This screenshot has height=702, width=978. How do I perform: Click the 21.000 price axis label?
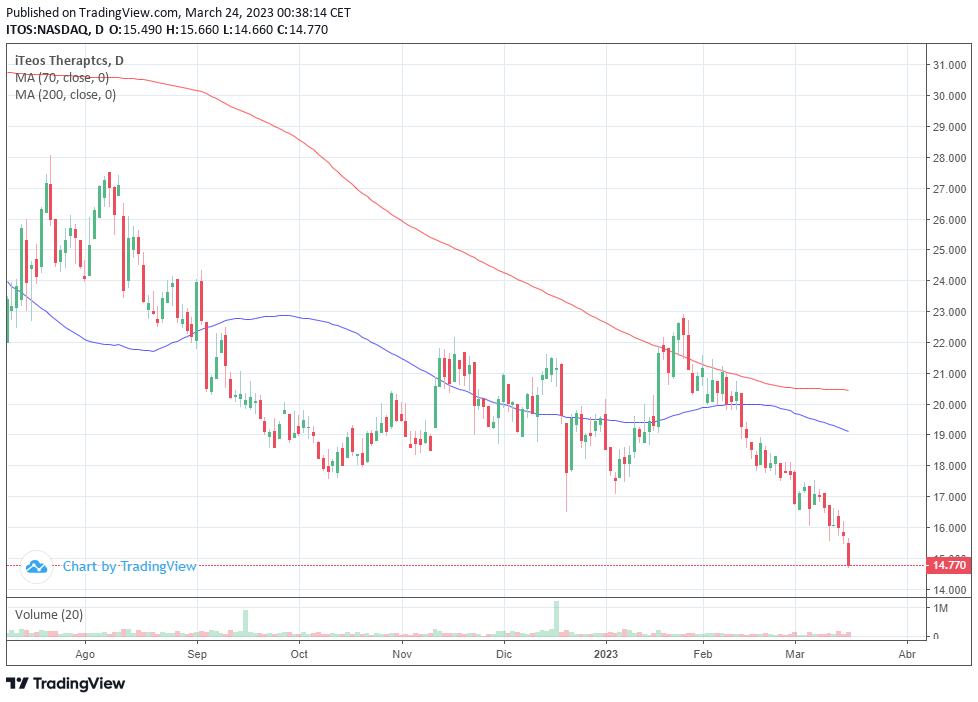click(949, 374)
